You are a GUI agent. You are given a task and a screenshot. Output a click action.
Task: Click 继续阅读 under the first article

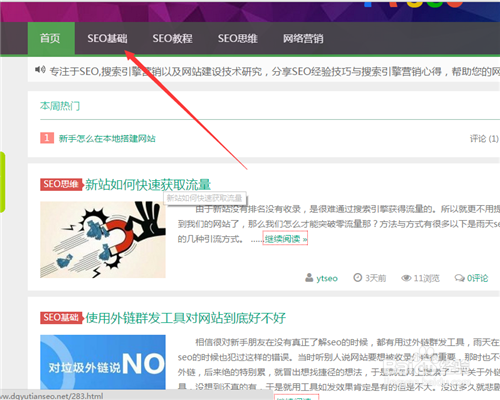tap(285, 239)
